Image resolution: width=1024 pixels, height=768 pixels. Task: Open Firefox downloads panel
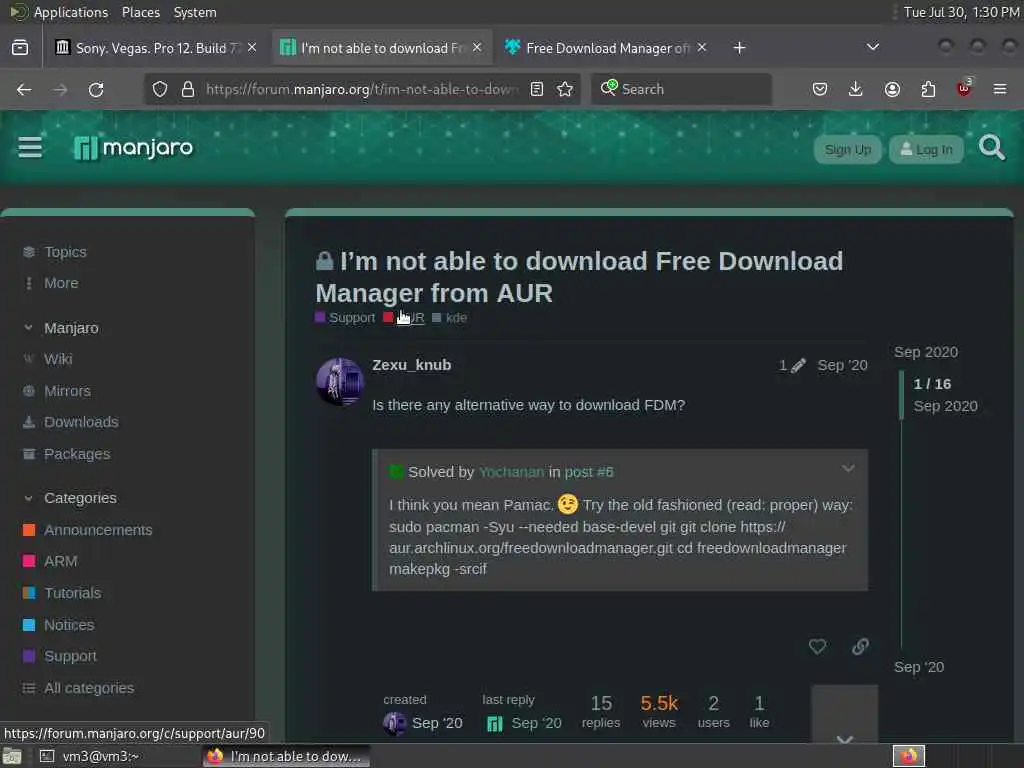point(856,89)
